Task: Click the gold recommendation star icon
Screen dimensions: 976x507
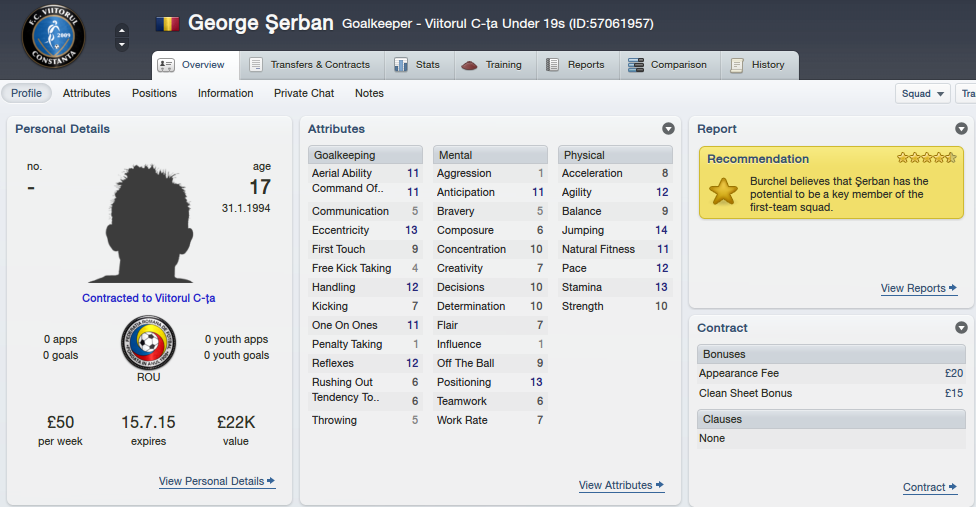Action: coord(723,191)
